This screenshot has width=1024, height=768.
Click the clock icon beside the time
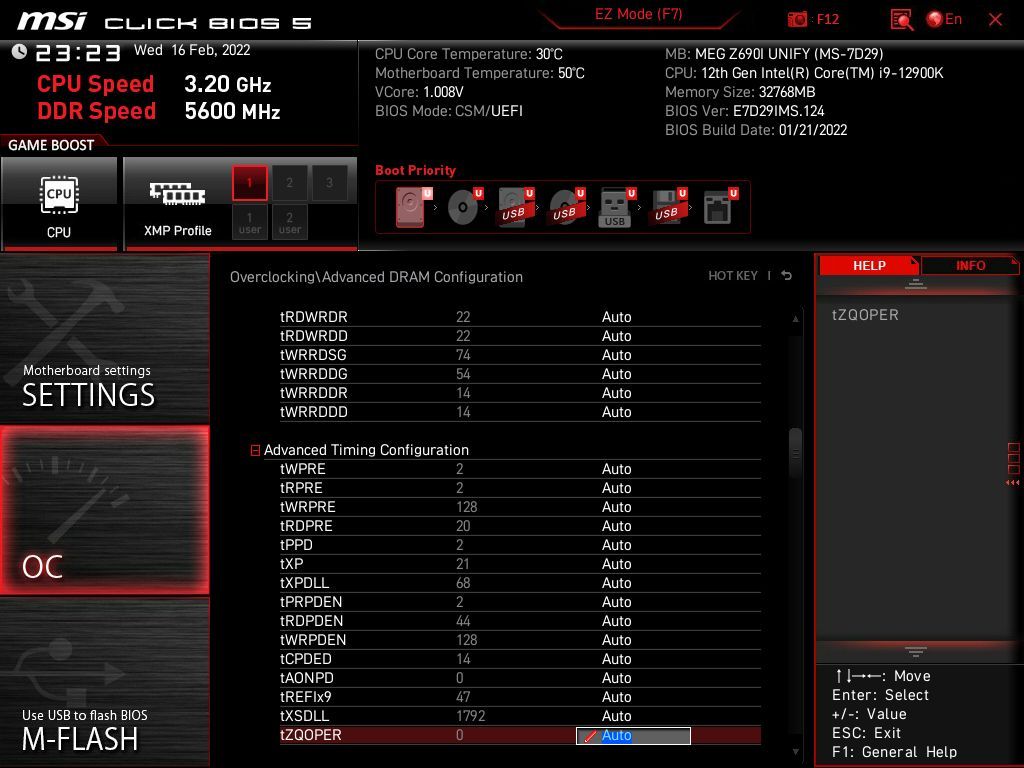19,52
